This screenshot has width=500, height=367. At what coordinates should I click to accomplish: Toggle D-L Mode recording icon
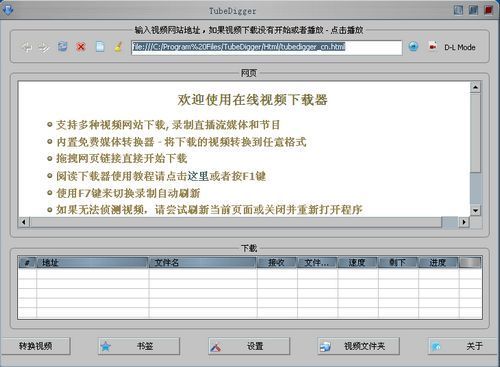click(432, 47)
